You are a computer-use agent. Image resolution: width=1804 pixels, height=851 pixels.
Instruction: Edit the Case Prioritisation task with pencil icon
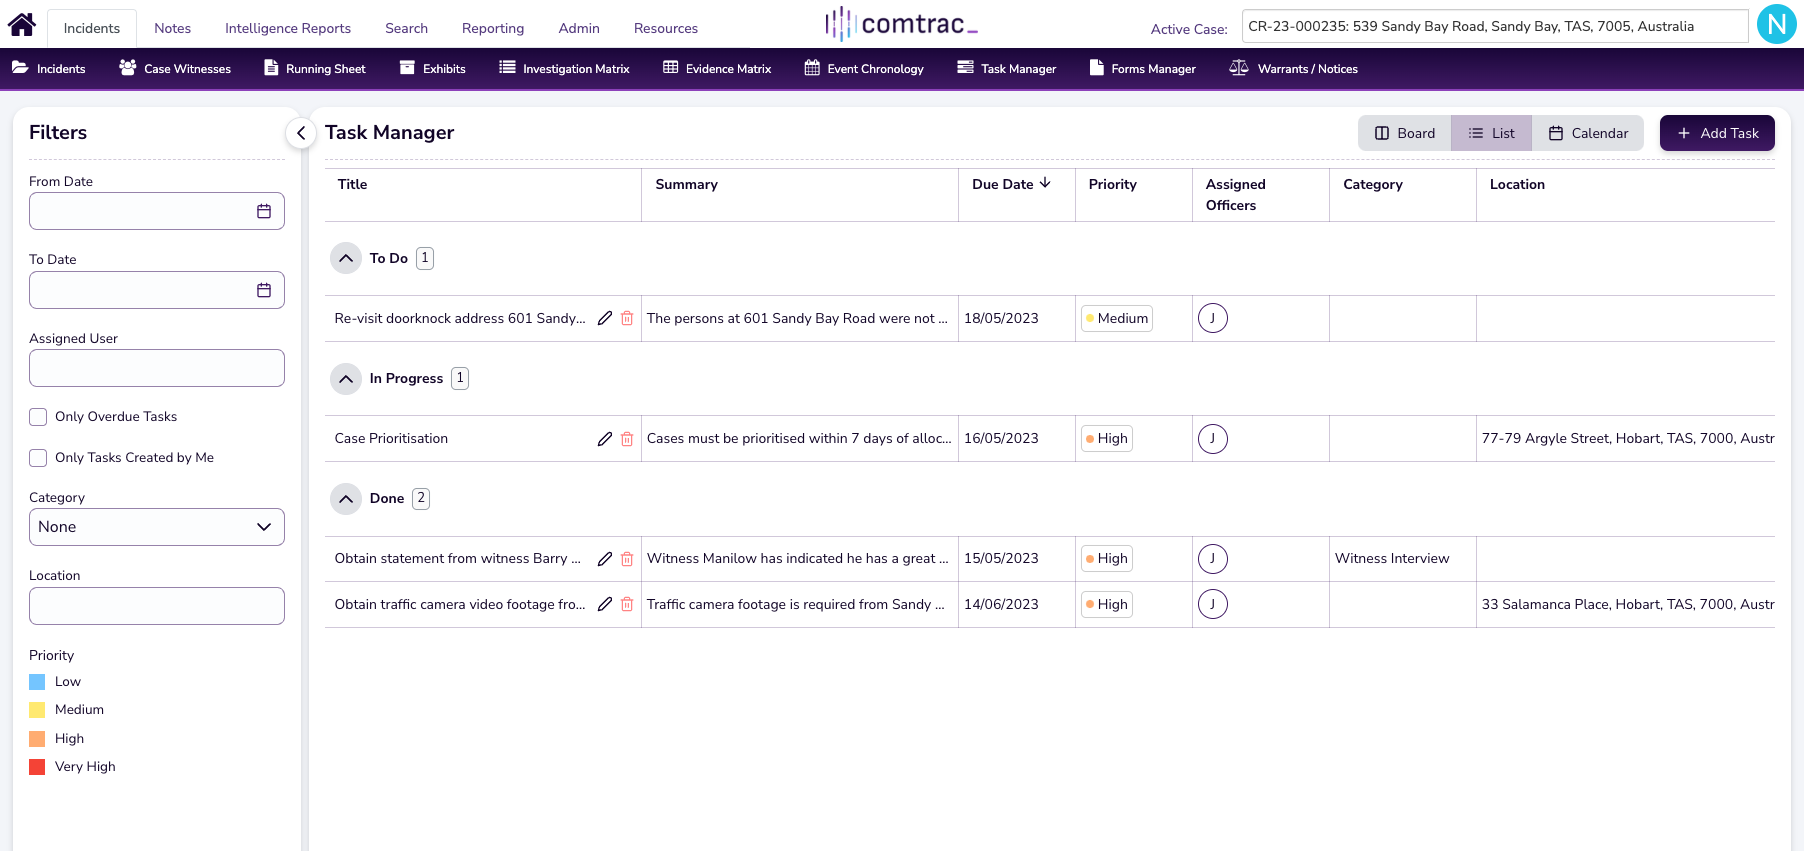tap(605, 439)
